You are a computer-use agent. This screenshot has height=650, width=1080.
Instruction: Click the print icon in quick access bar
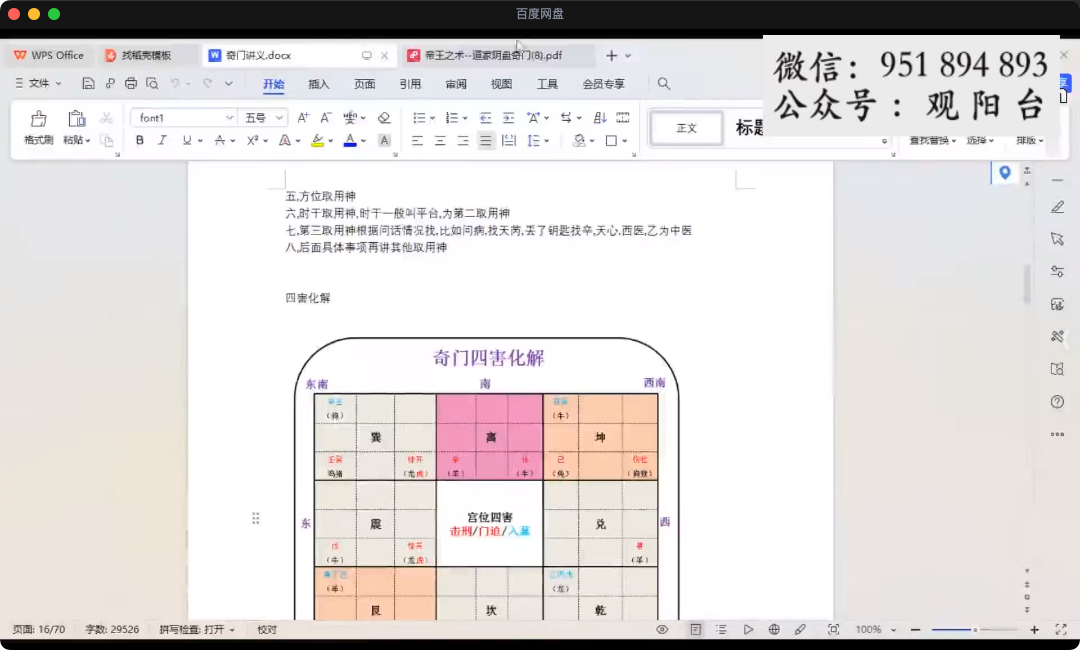pyautogui.click(x=131, y=84)
